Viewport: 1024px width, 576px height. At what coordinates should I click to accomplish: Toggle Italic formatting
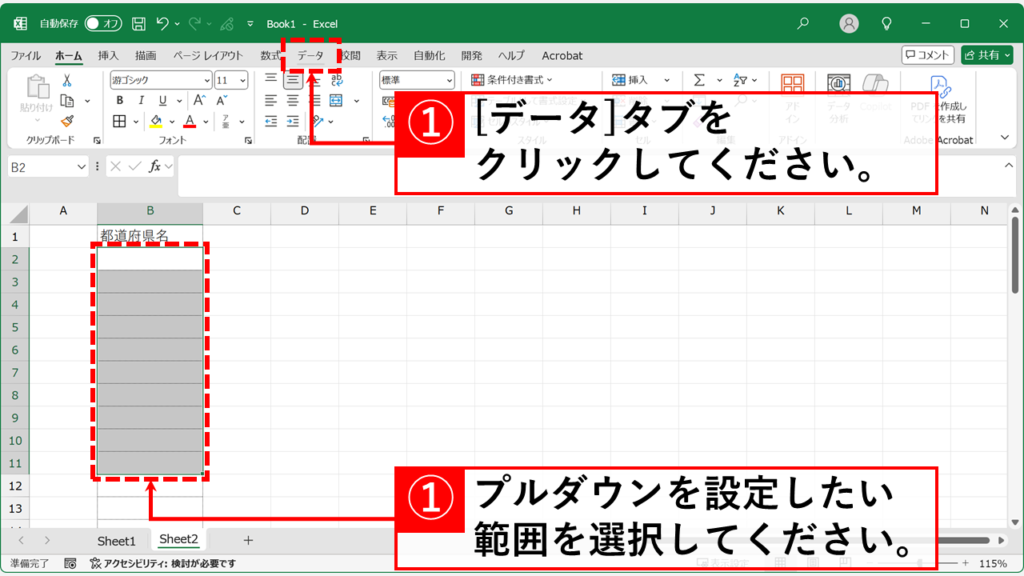(141, 101)
